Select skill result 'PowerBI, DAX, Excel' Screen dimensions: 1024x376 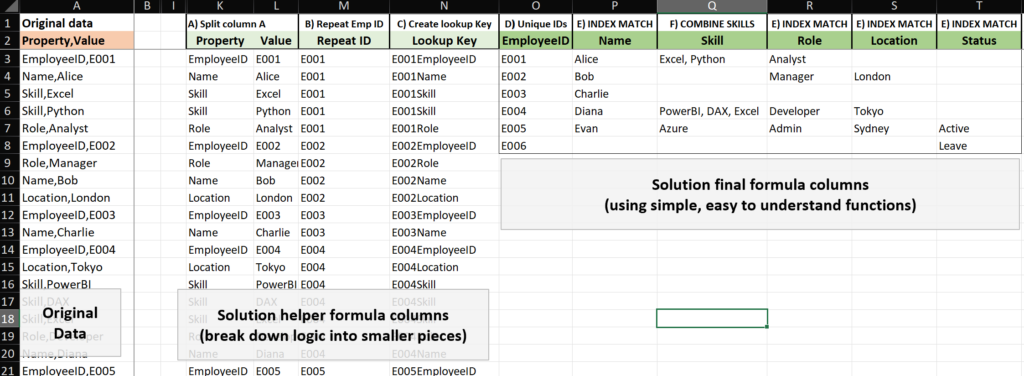pos(712,111)
